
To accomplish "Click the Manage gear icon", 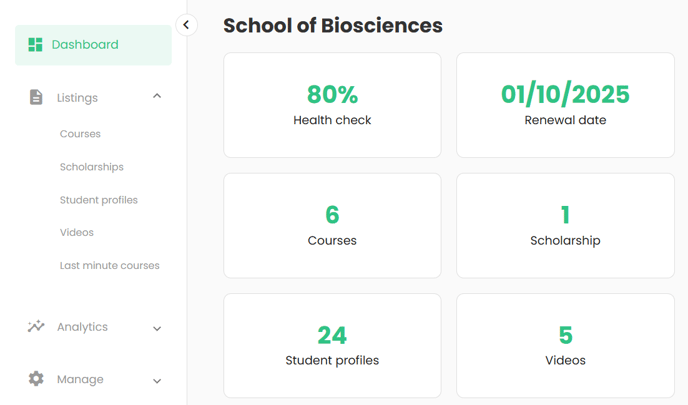I will [x=36, y=378].
